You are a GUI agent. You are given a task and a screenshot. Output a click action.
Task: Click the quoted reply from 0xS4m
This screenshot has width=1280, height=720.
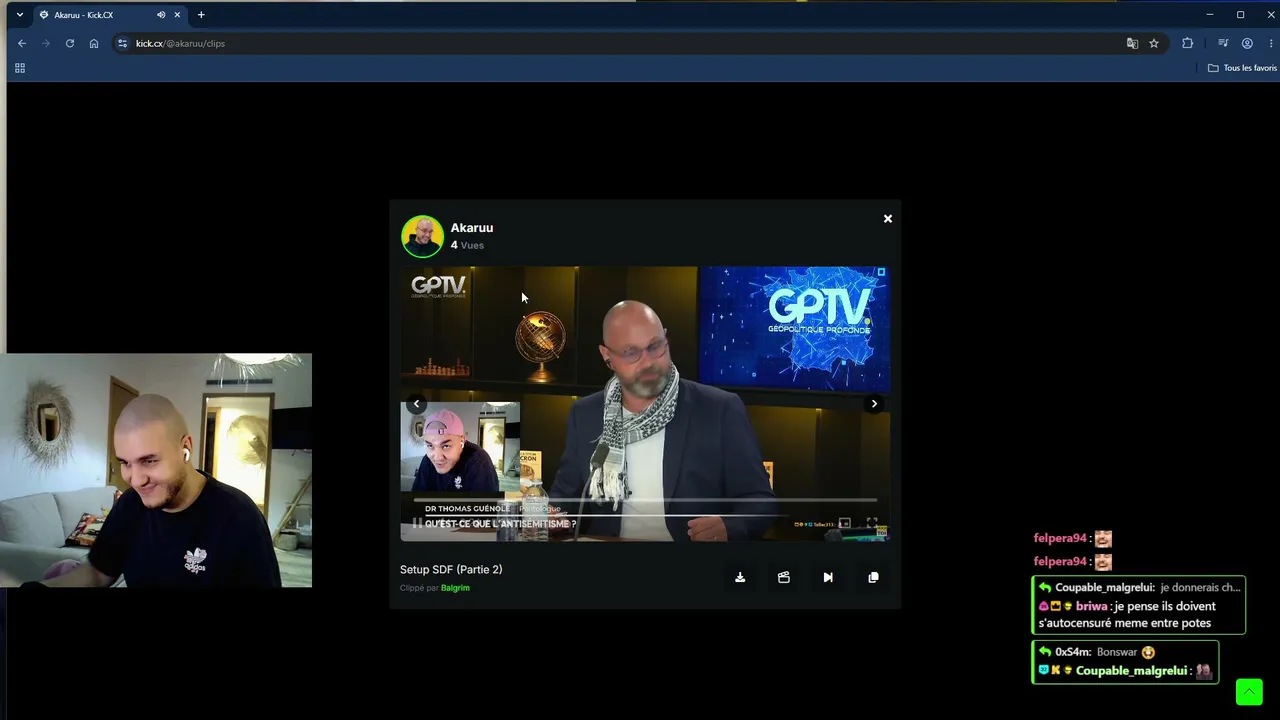pyautogui.click(x=1098, y=652)
